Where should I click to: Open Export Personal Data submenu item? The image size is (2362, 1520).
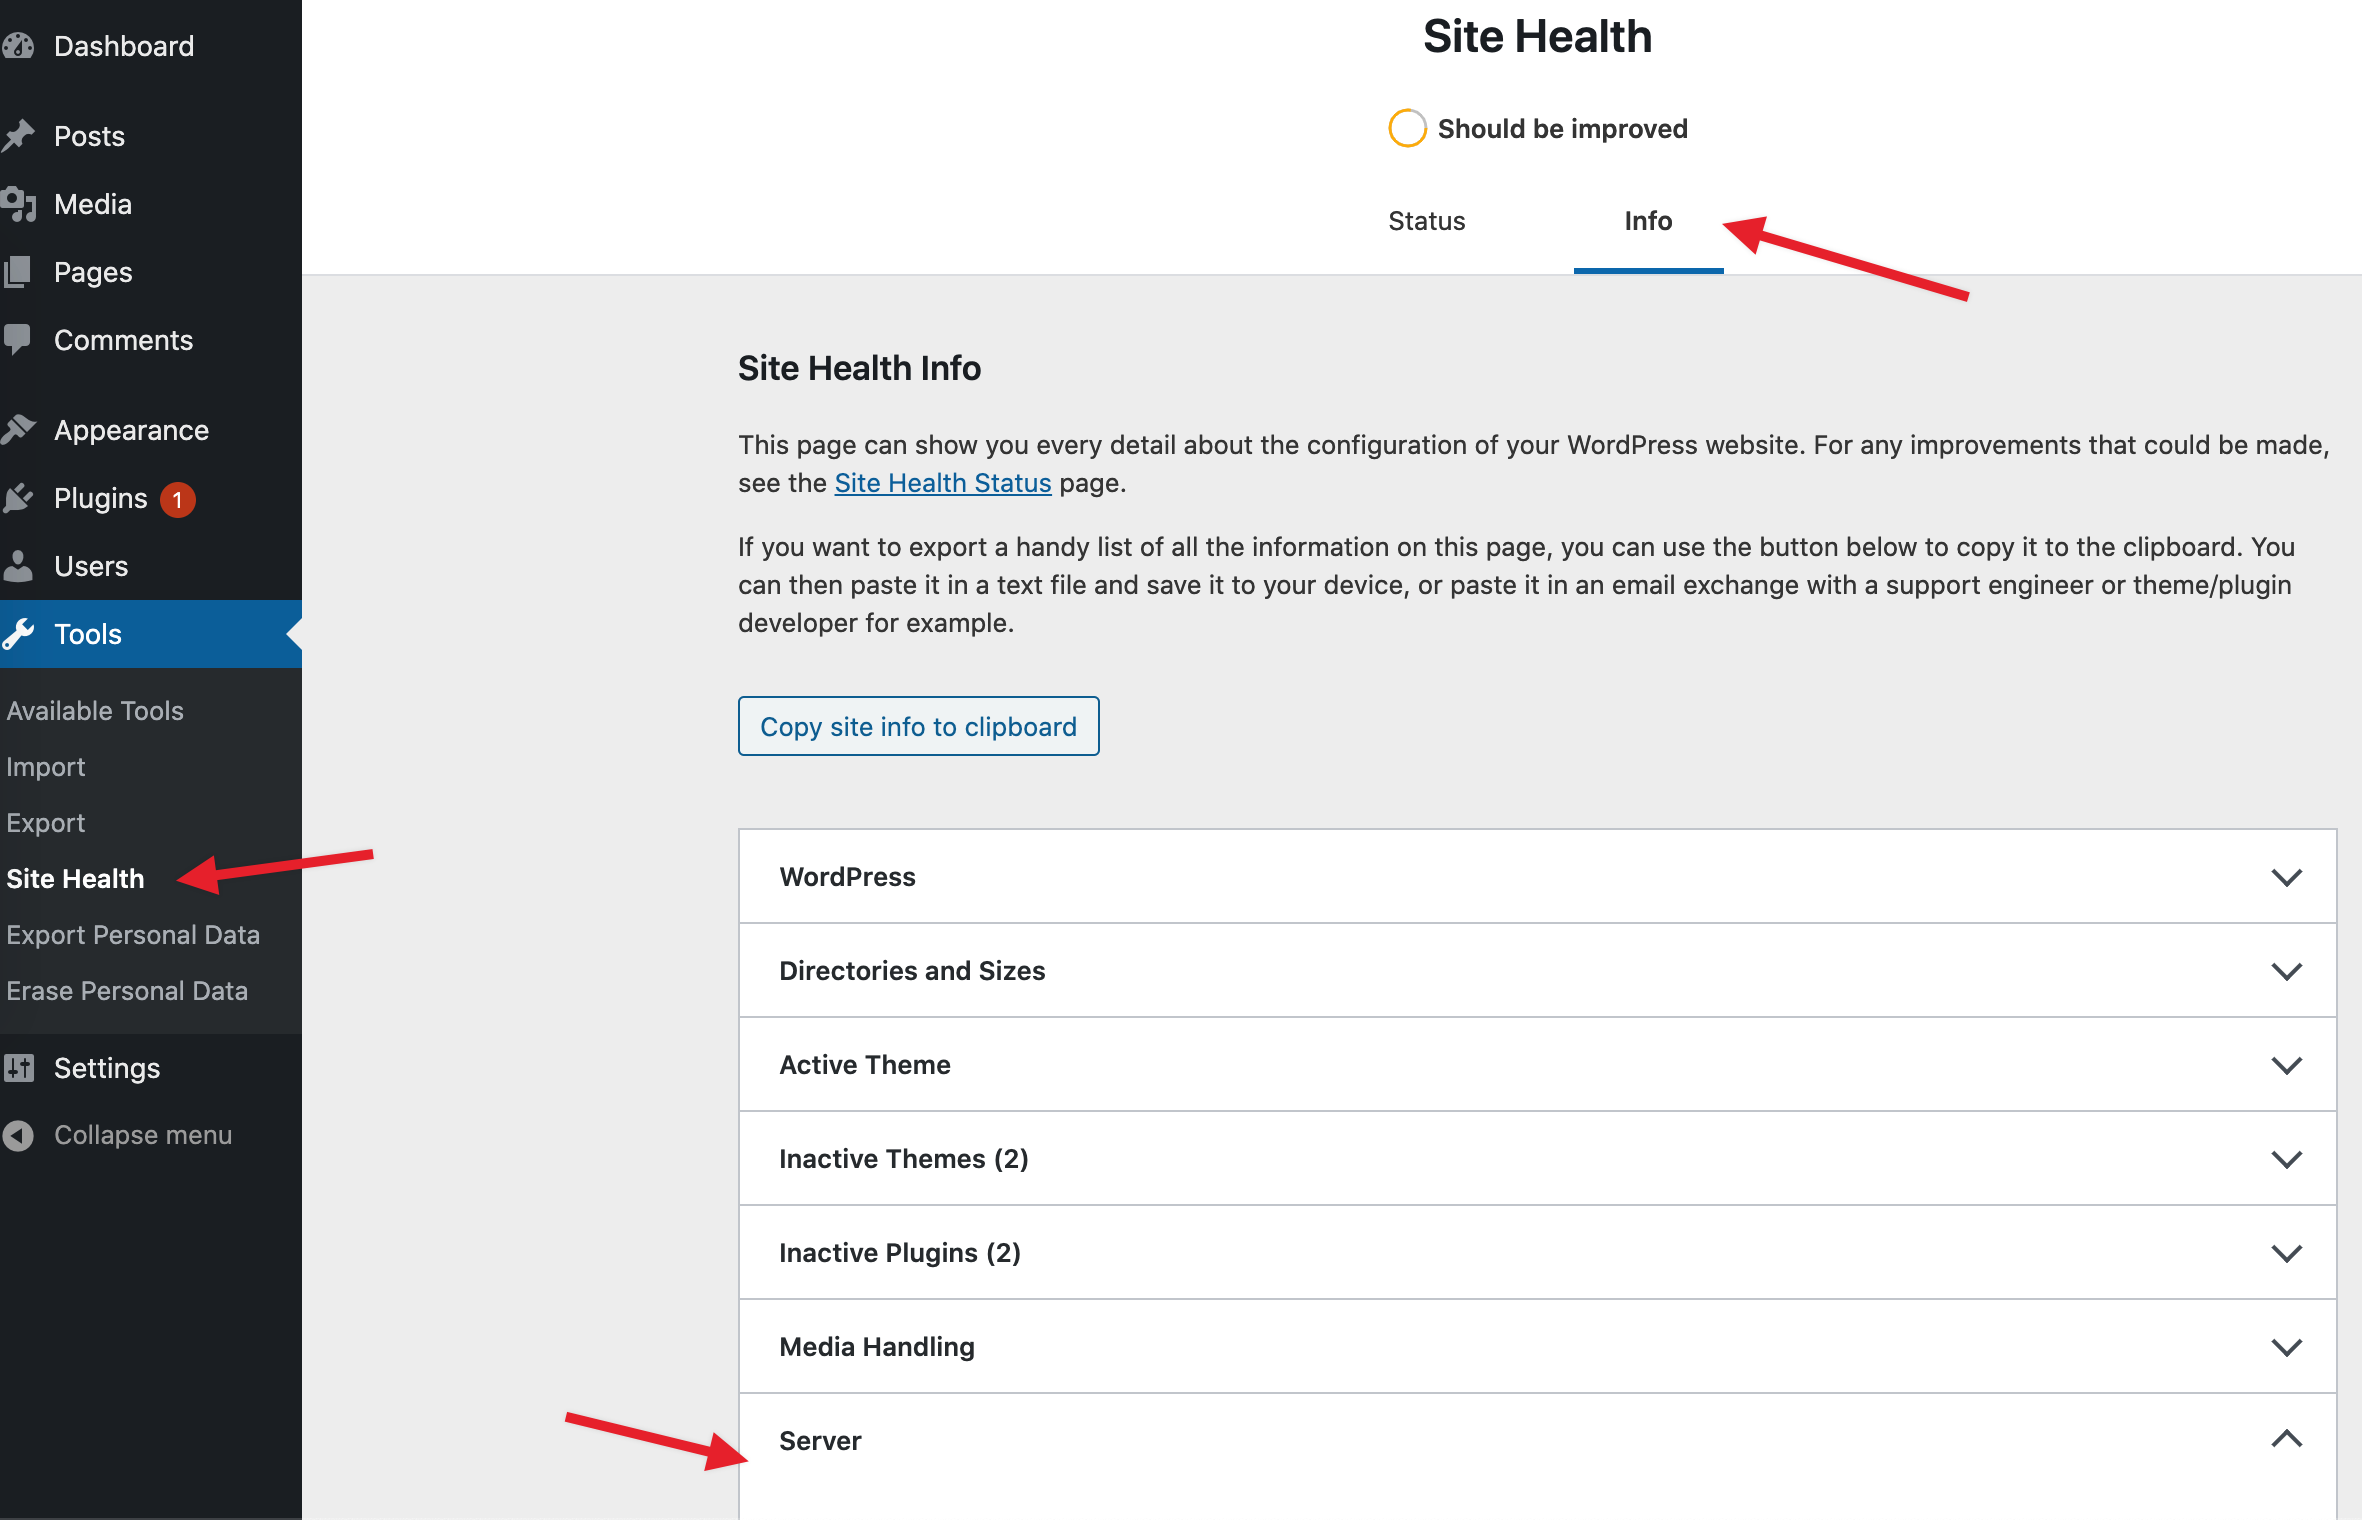coord(133,935)
